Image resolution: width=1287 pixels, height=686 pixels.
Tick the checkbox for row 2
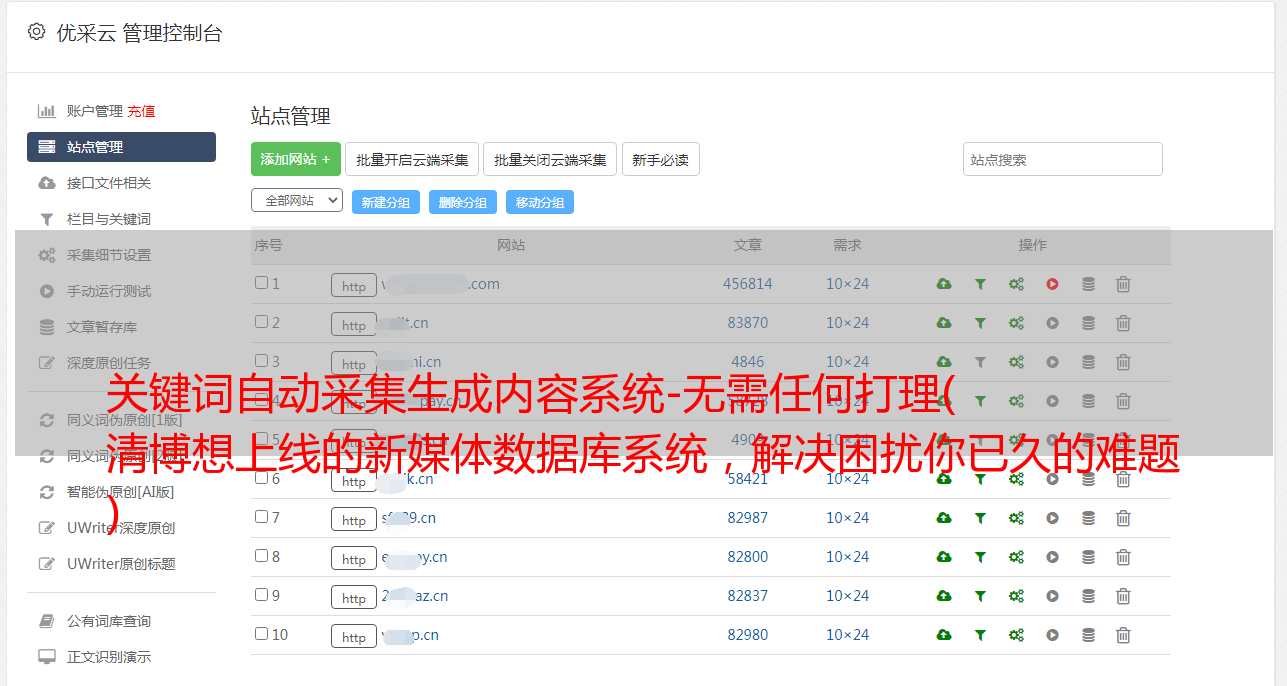(261, 322)
